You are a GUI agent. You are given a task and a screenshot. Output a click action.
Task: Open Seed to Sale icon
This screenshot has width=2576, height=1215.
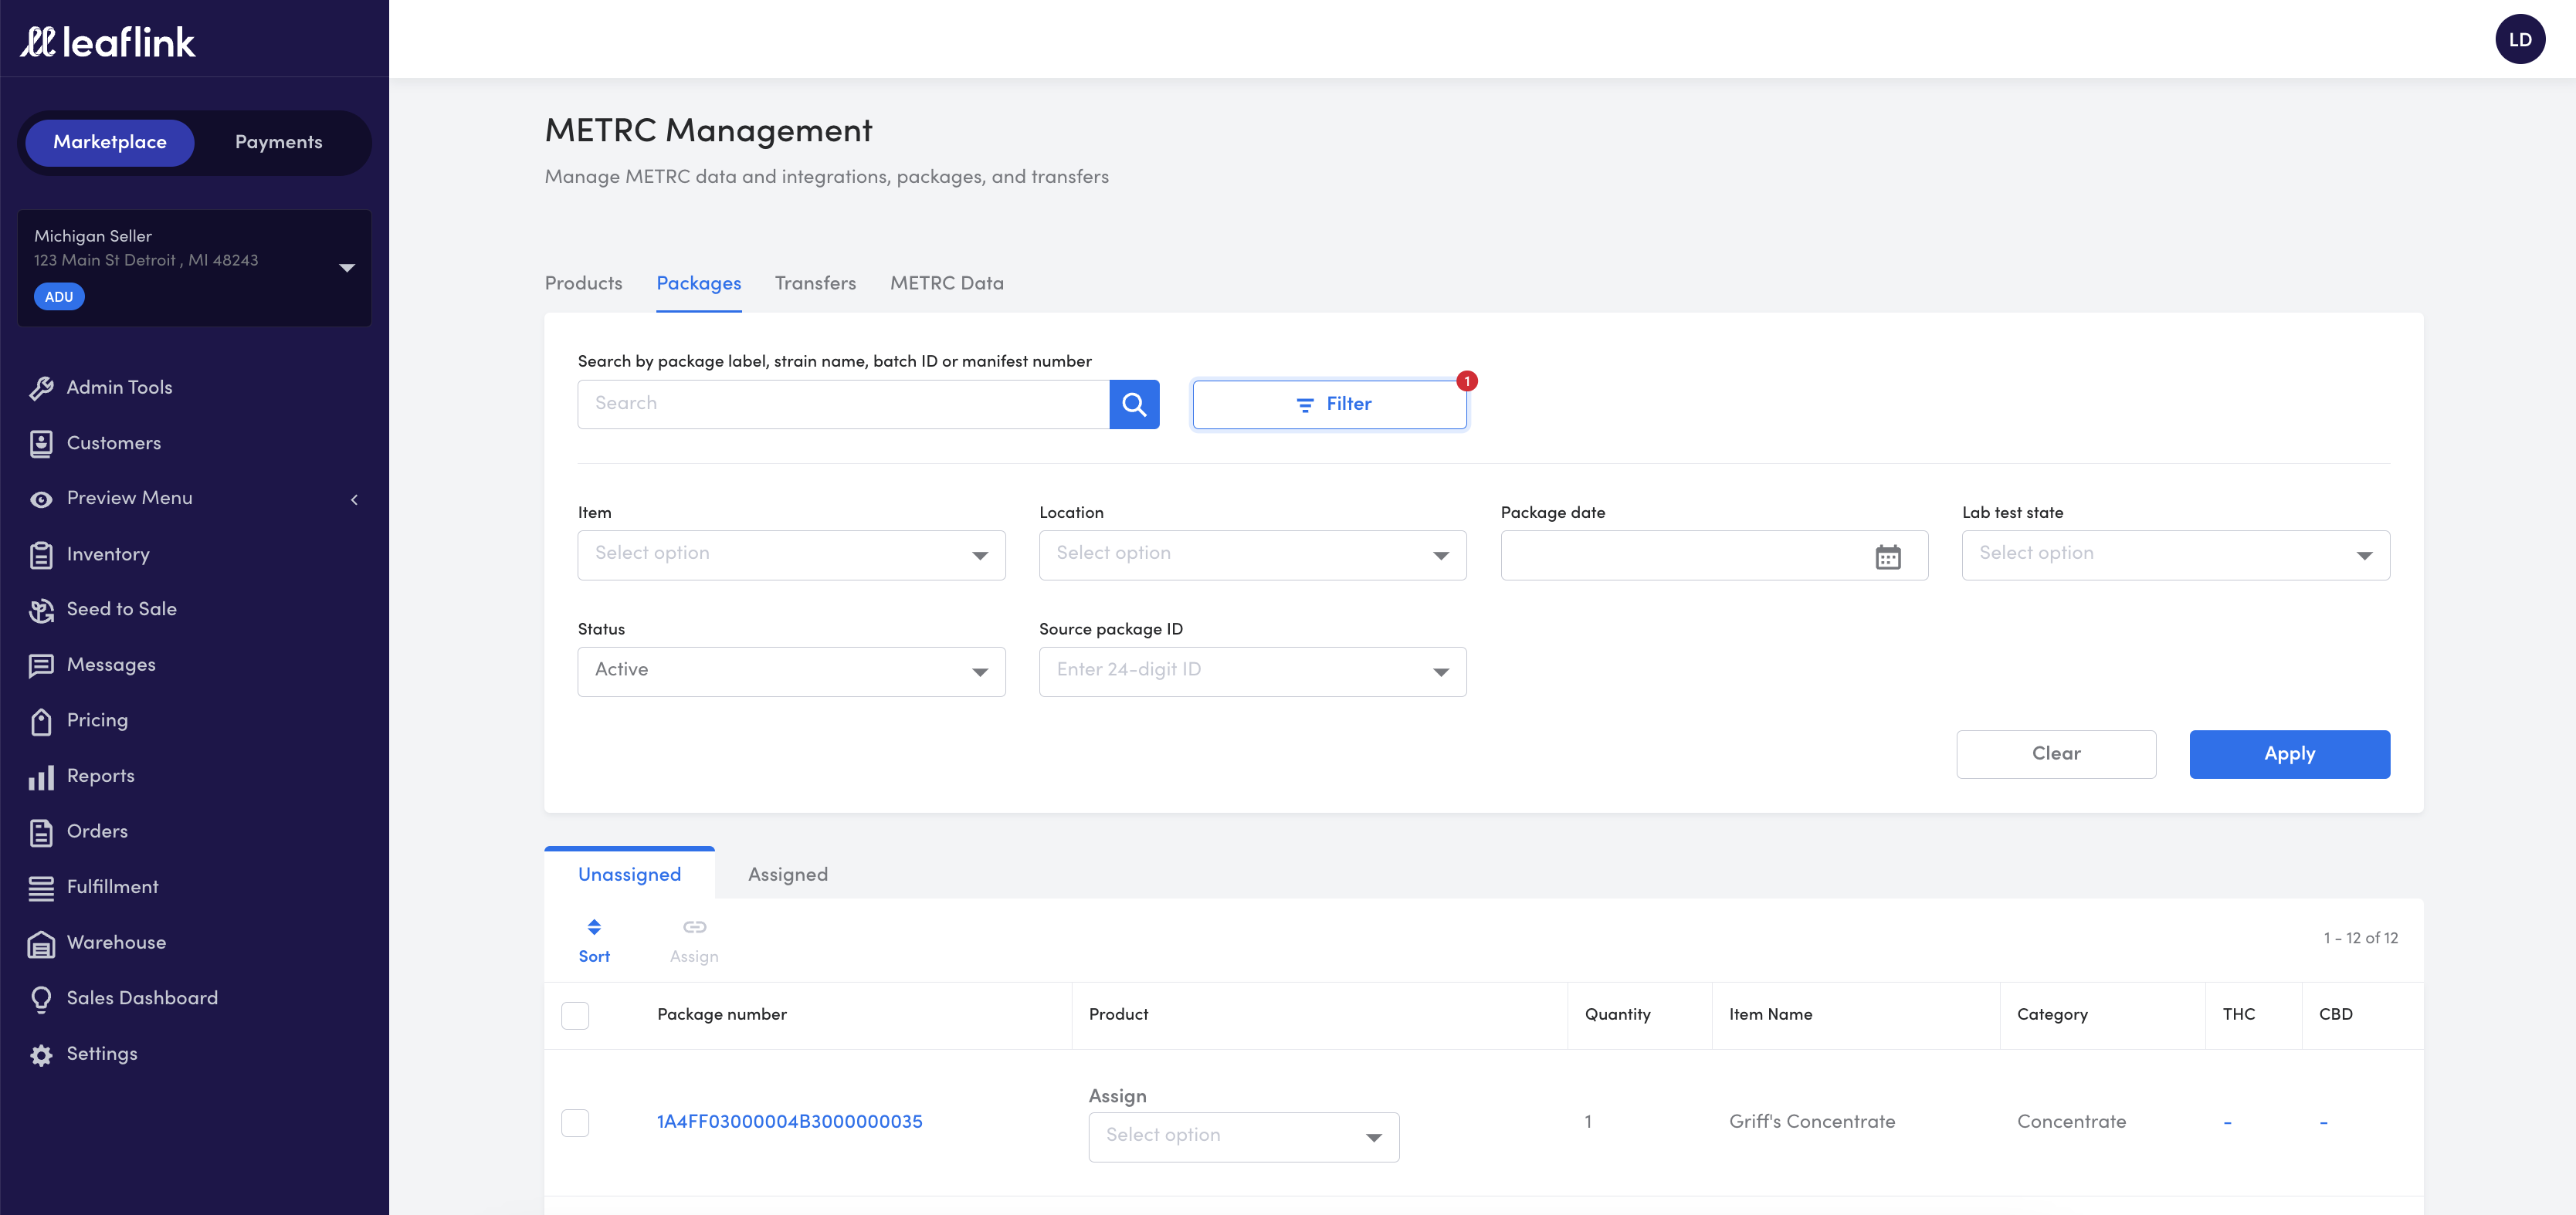point(41,610)
